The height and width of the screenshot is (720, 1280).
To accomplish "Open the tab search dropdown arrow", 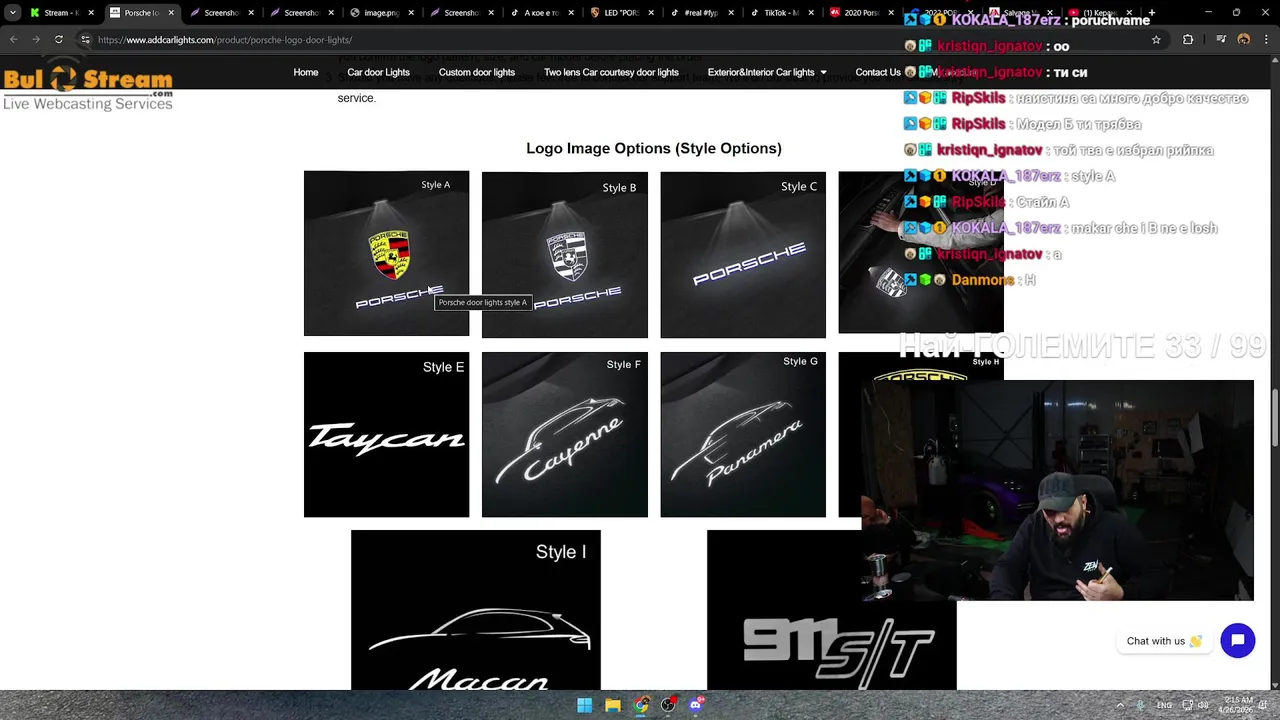I will point(12,13).
